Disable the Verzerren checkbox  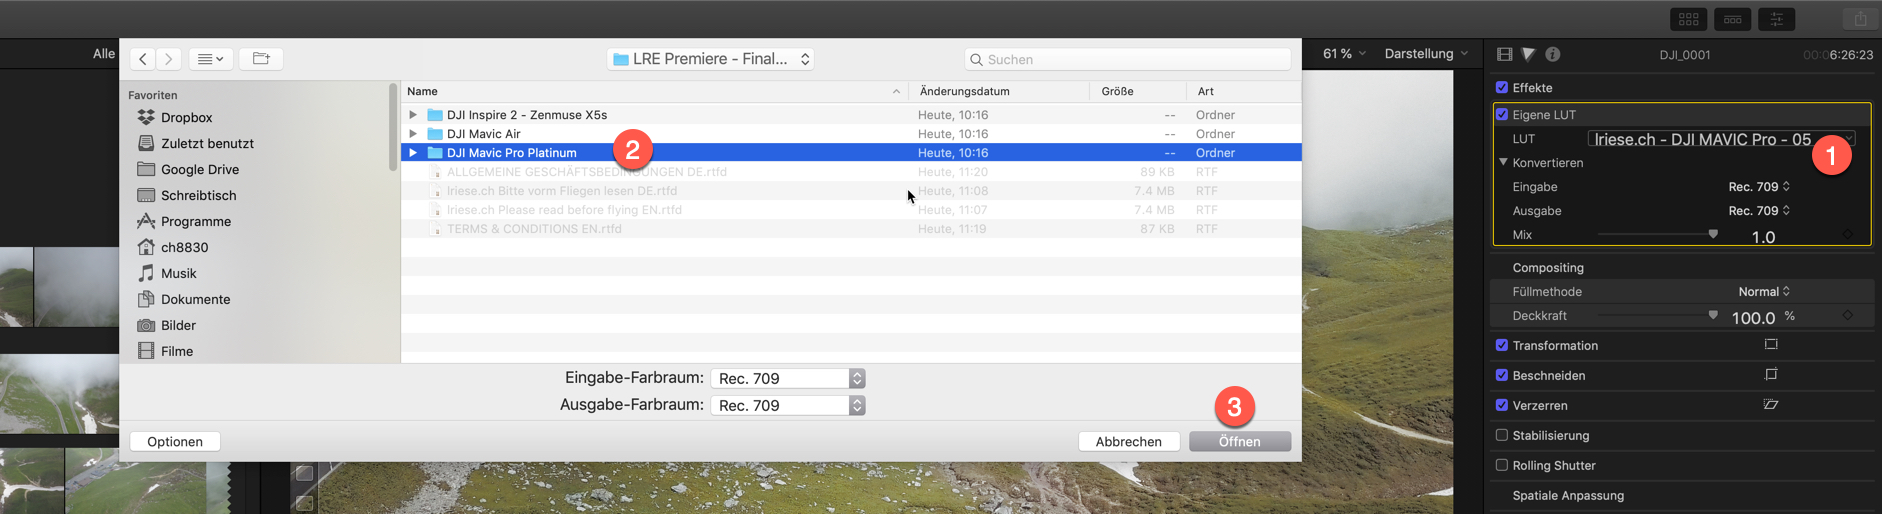1502,405
